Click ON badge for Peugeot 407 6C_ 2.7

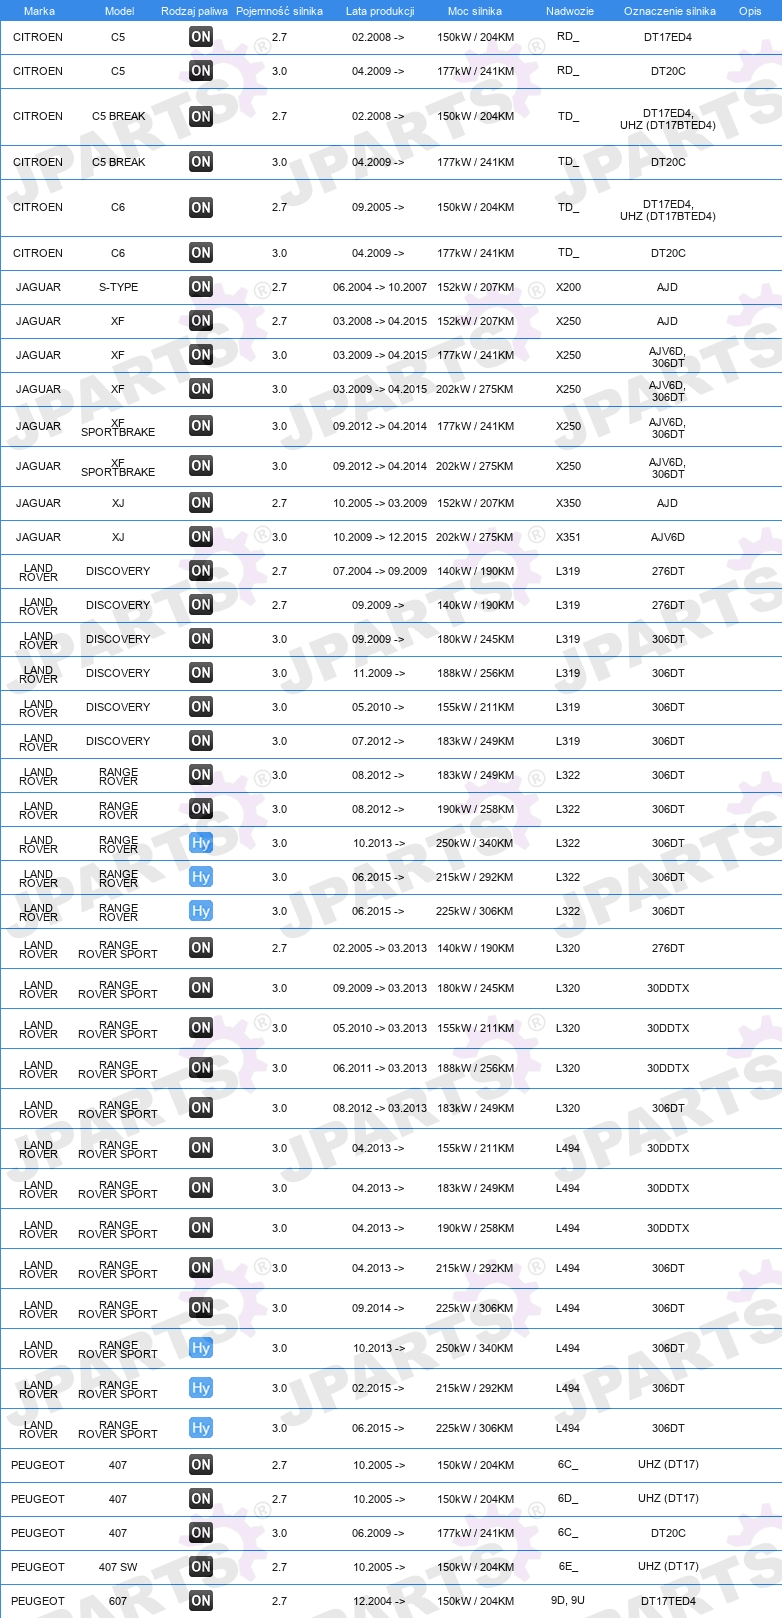click(x=201, y=1465)
